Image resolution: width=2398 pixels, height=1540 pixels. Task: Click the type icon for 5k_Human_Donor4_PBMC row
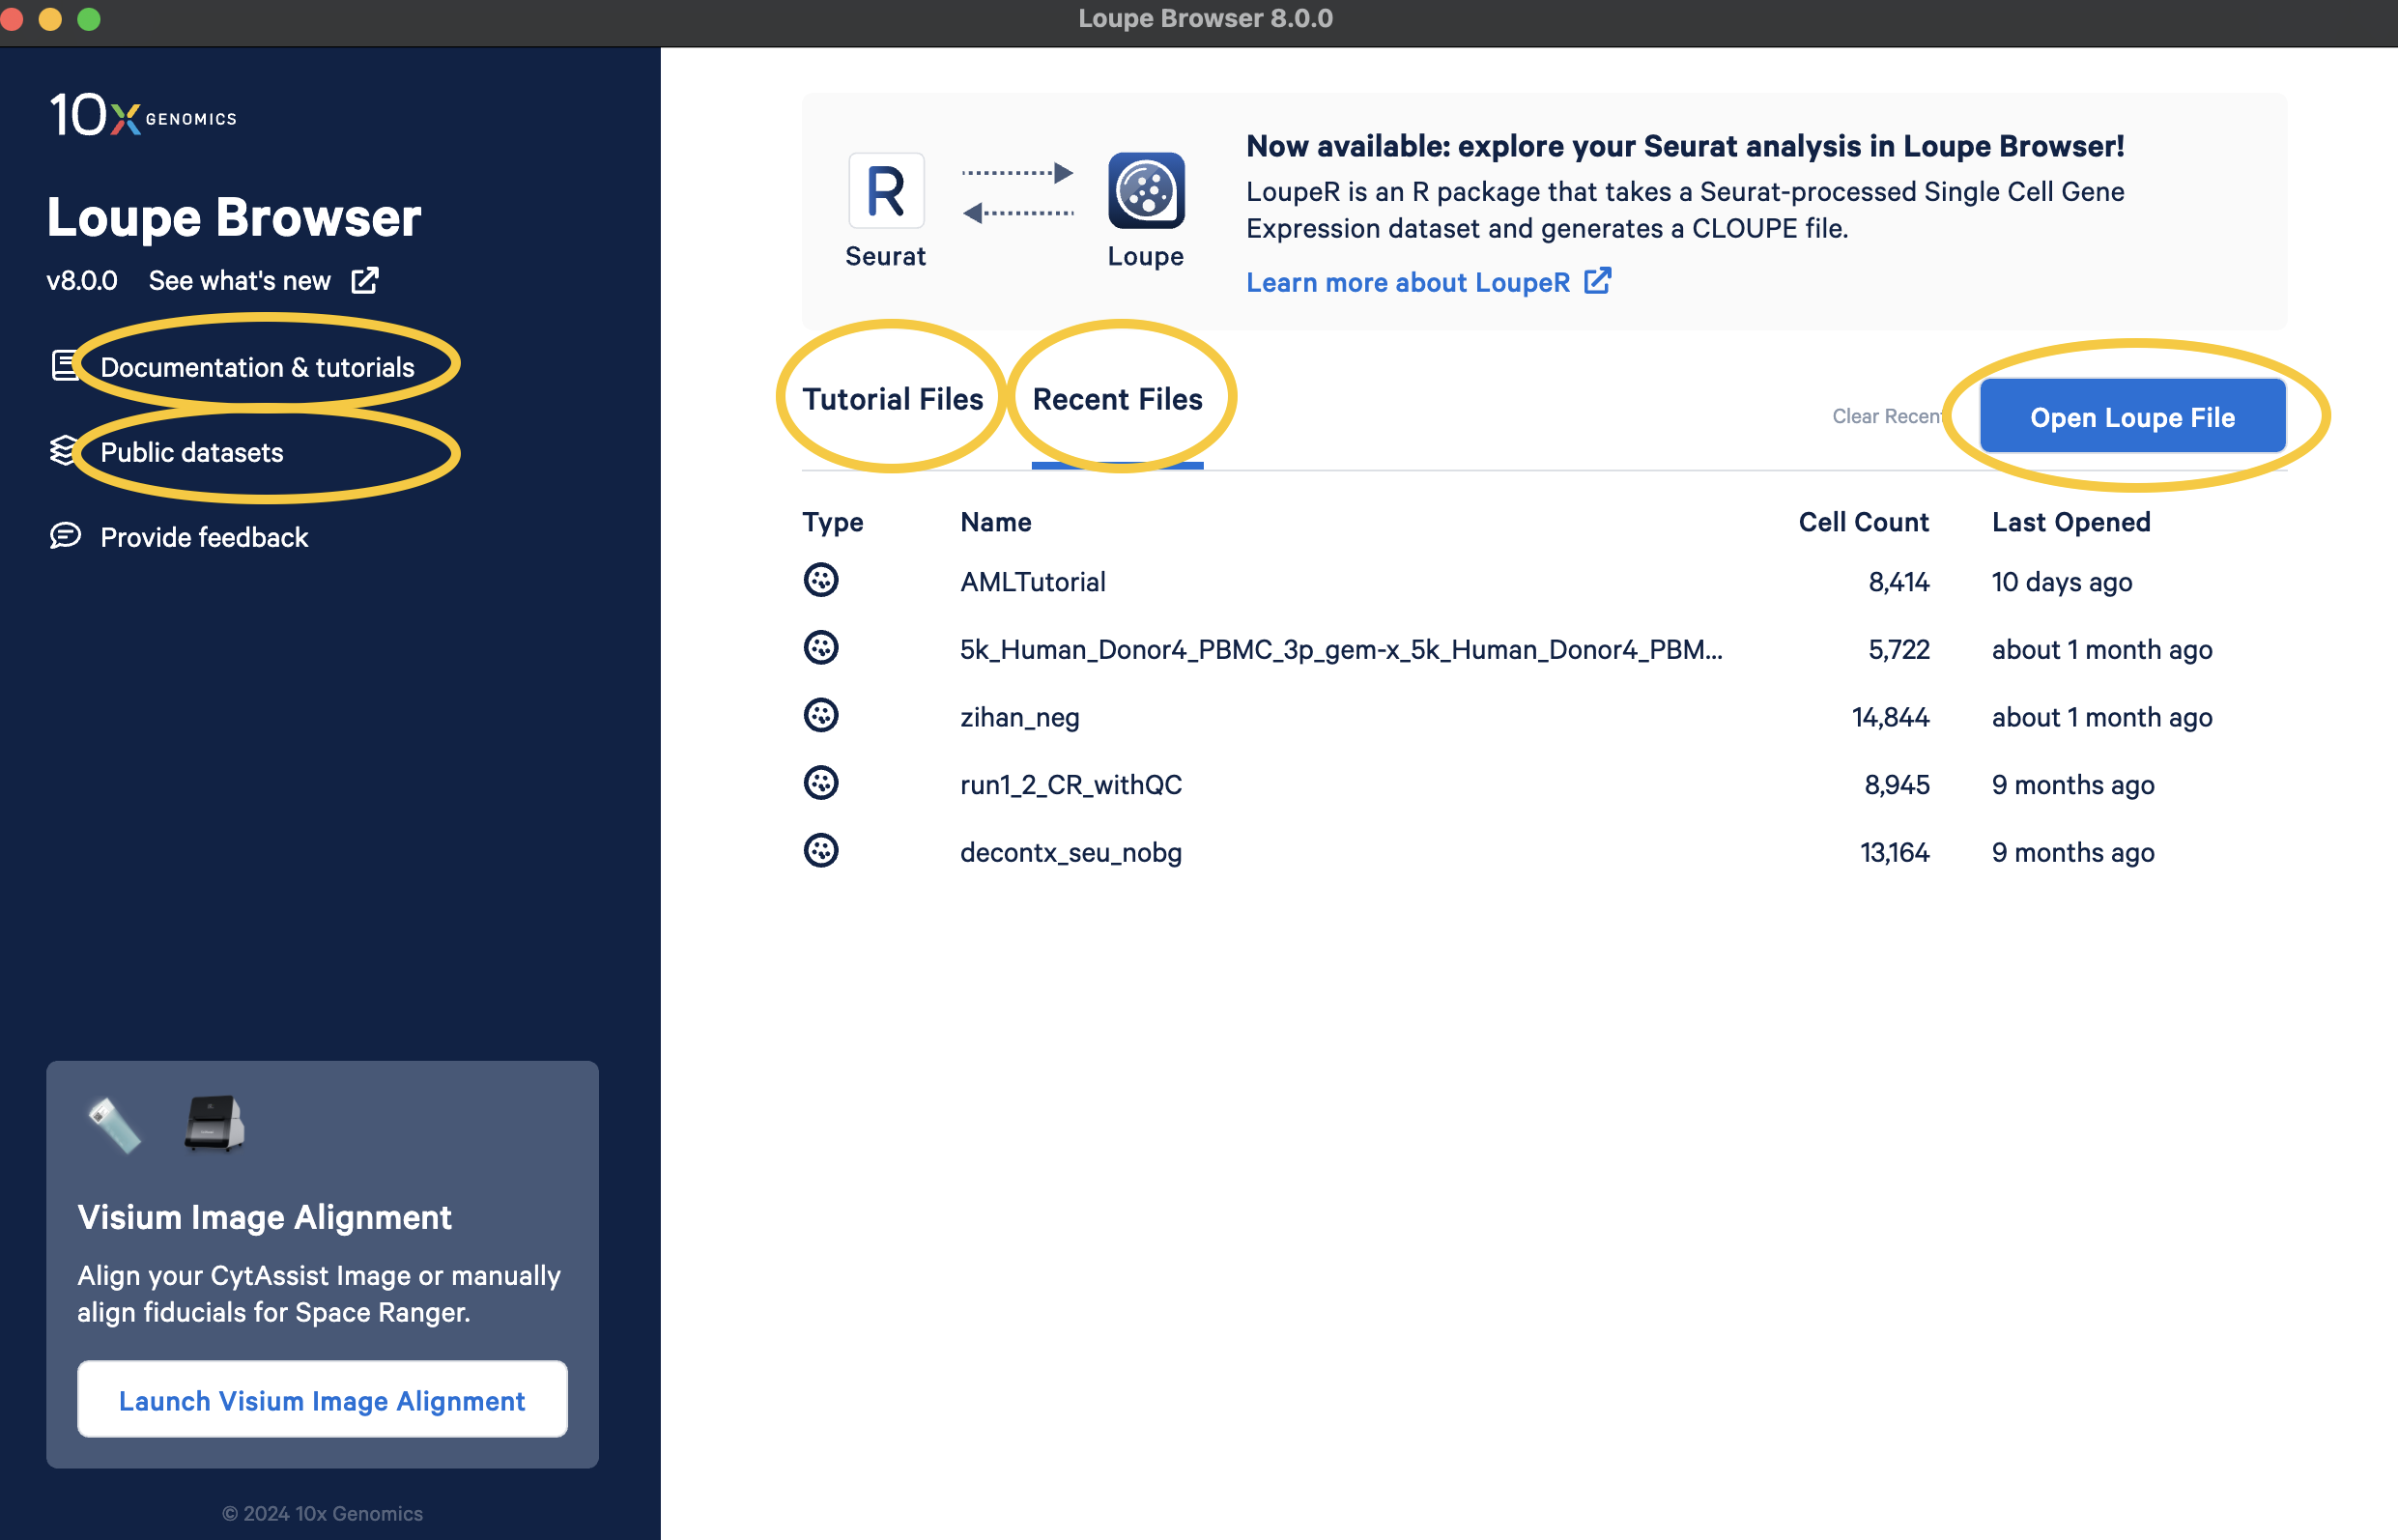[x=821, y=648]
